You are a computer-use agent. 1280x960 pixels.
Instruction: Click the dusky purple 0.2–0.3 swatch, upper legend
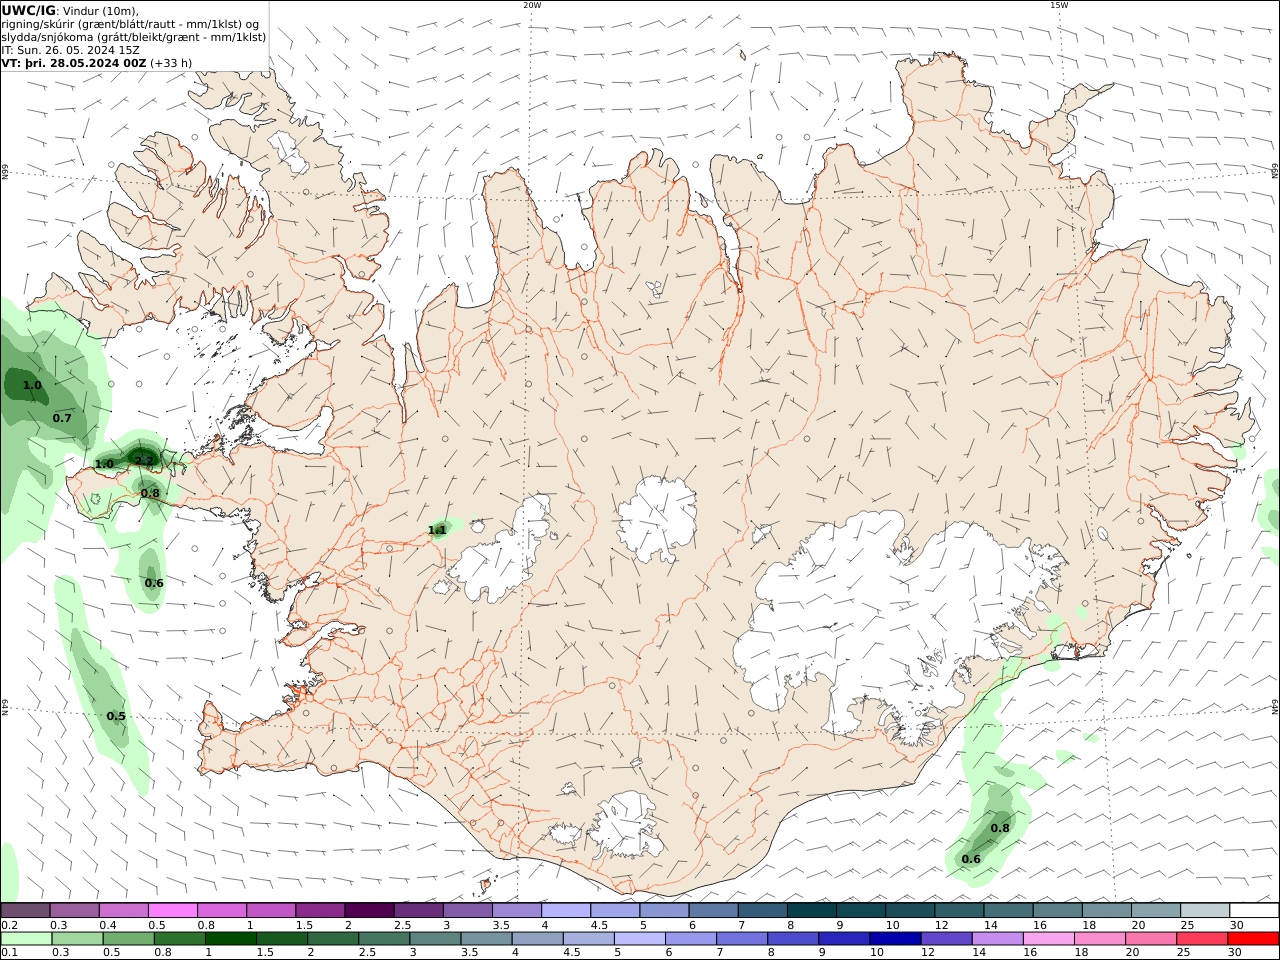25,911
